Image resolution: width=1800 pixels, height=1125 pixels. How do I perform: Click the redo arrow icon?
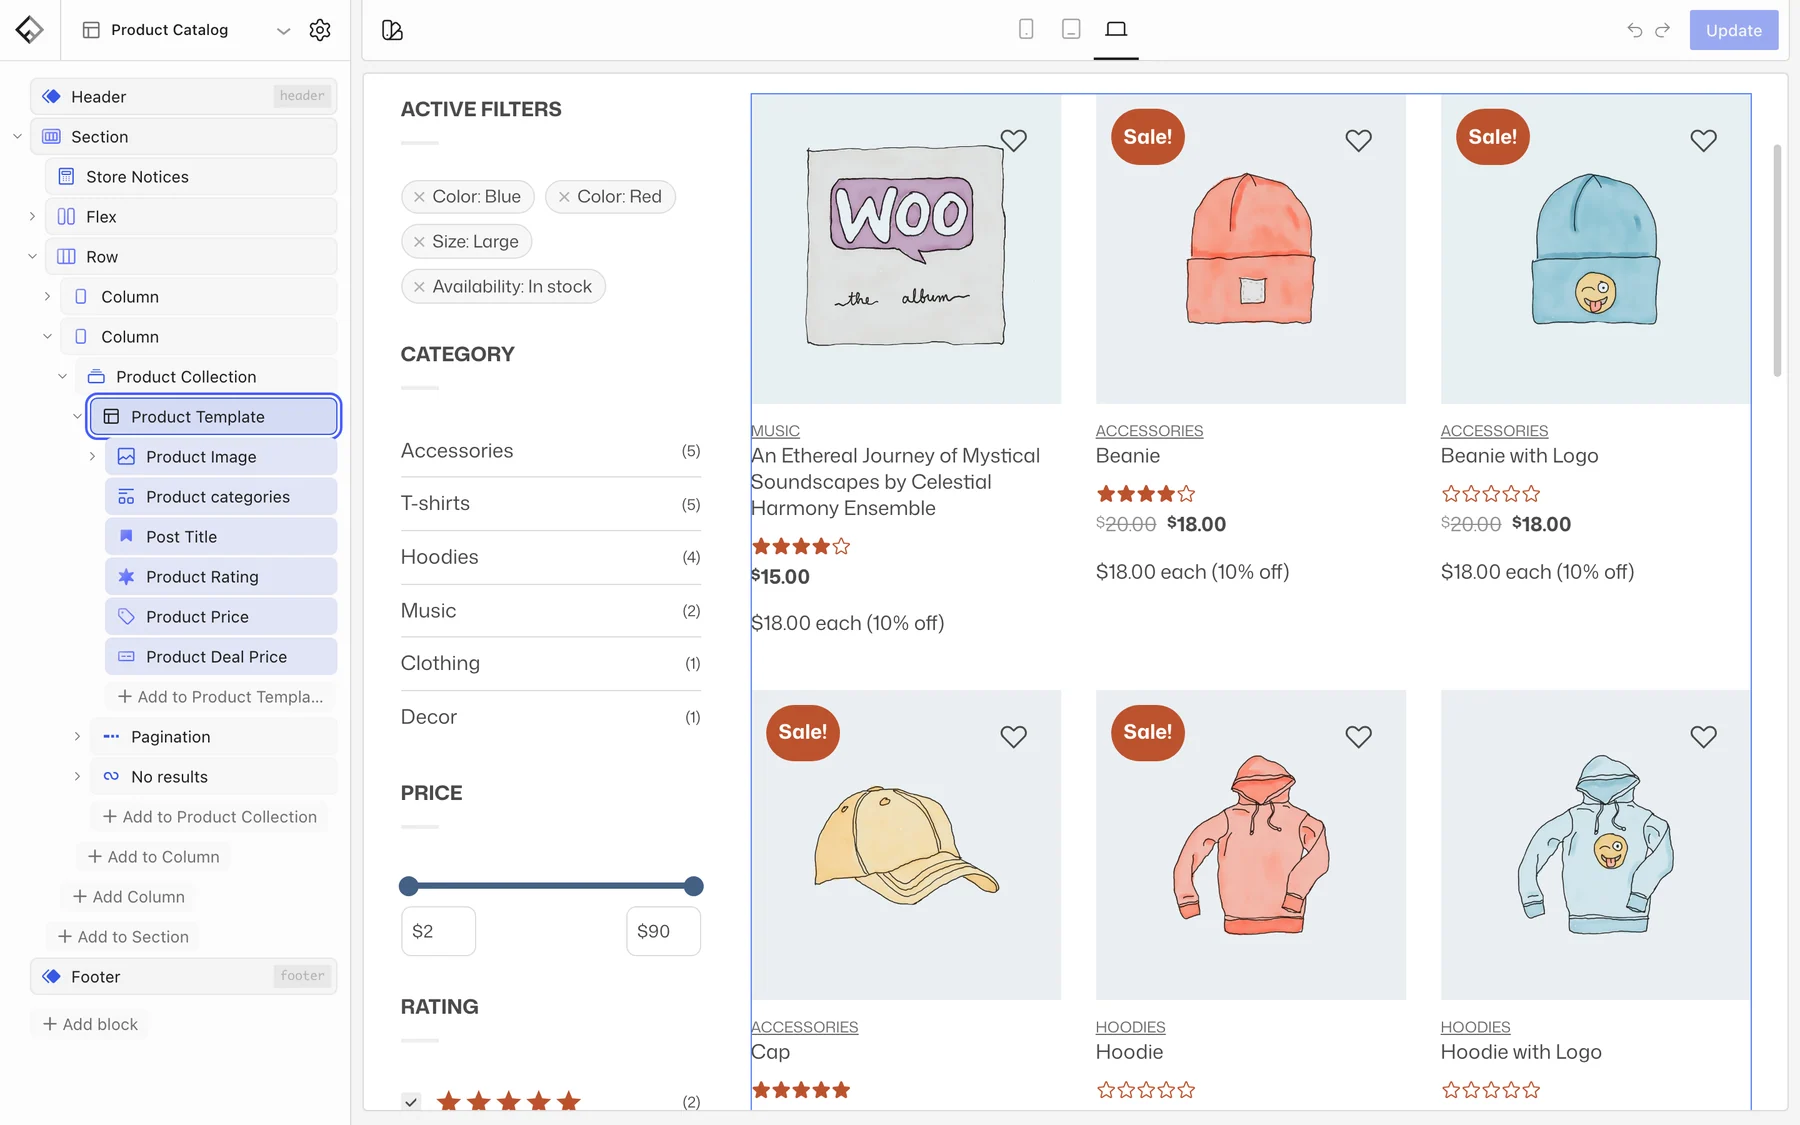[1663, 30]
